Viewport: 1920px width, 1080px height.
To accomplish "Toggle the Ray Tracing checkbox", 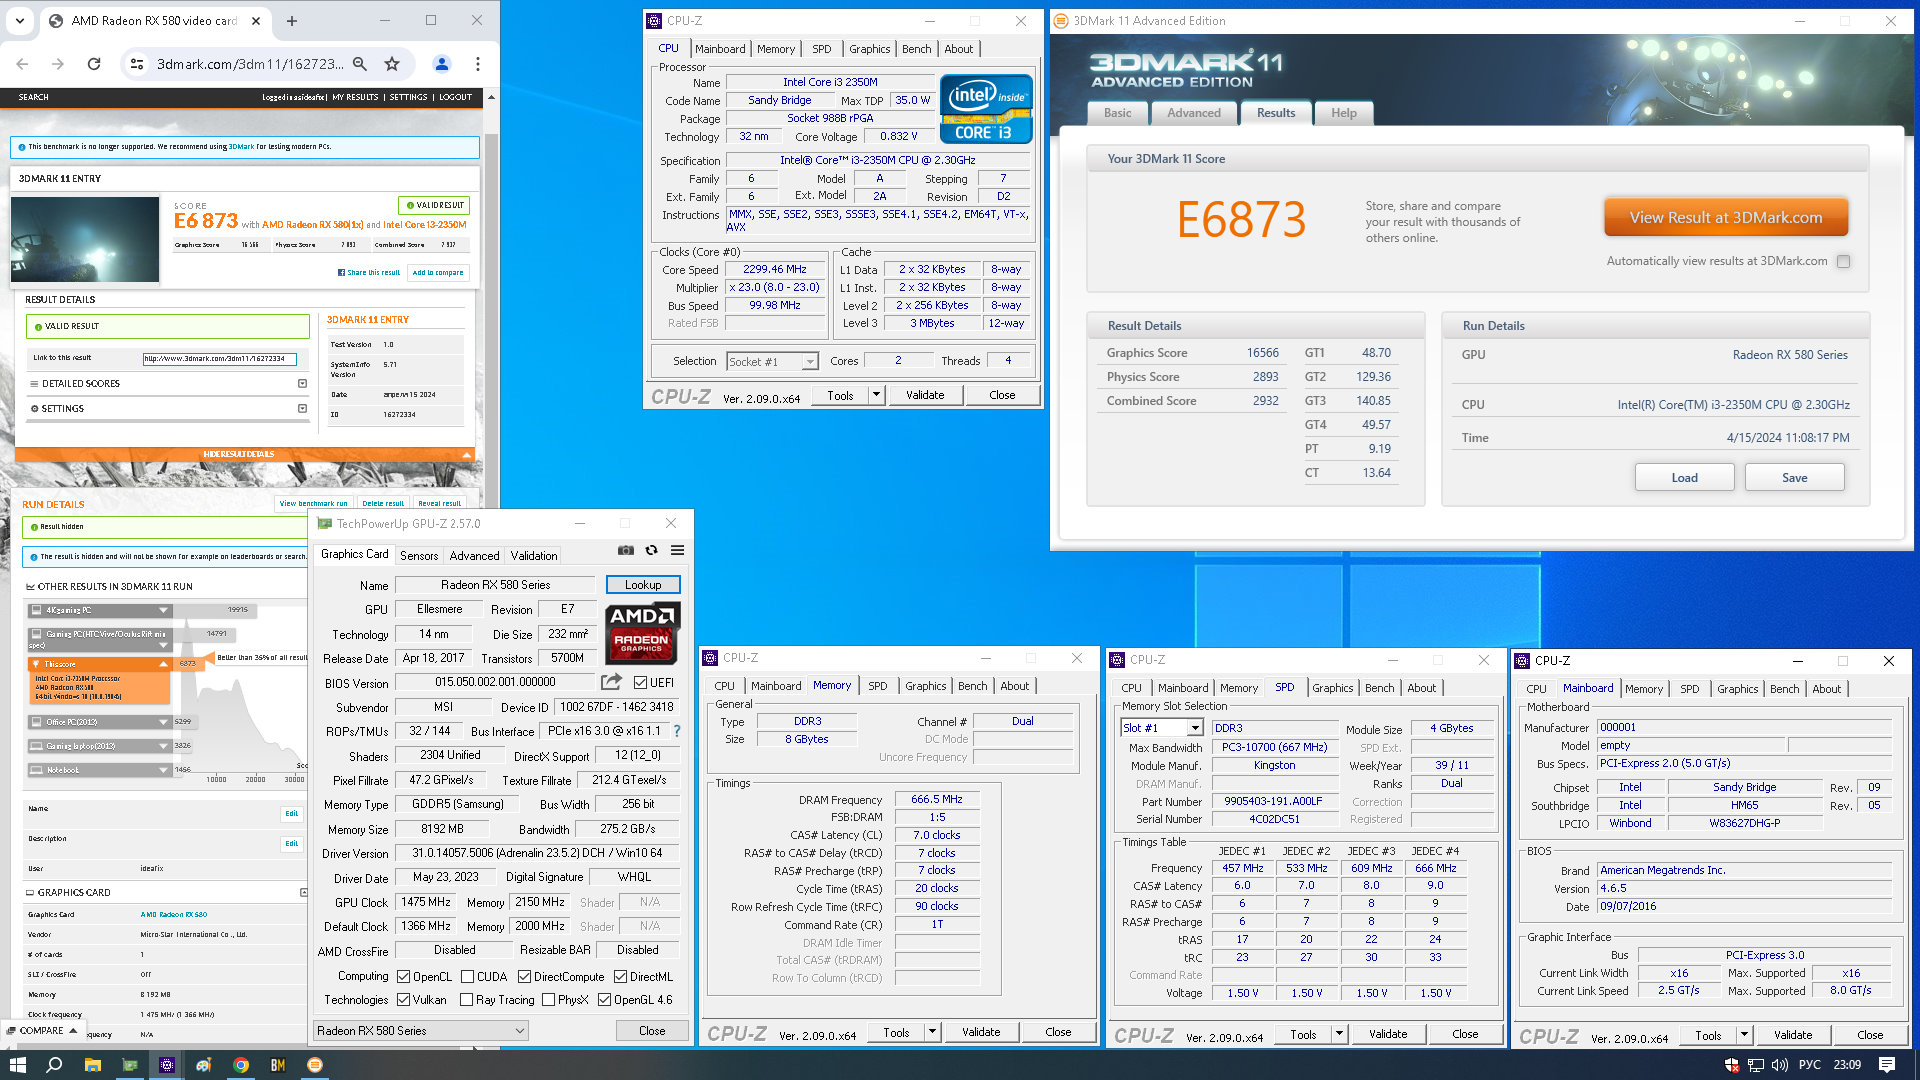I will click(466, 1000).
